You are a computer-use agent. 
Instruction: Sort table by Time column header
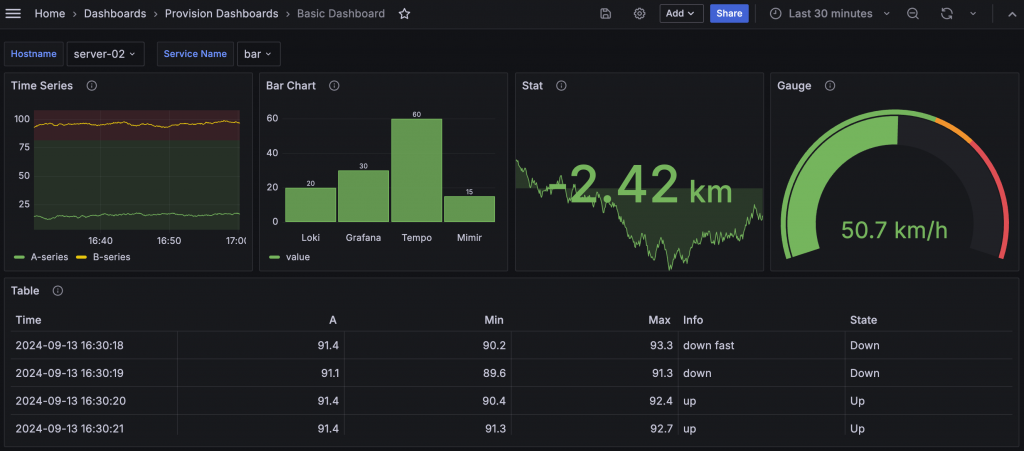(29, 320)
